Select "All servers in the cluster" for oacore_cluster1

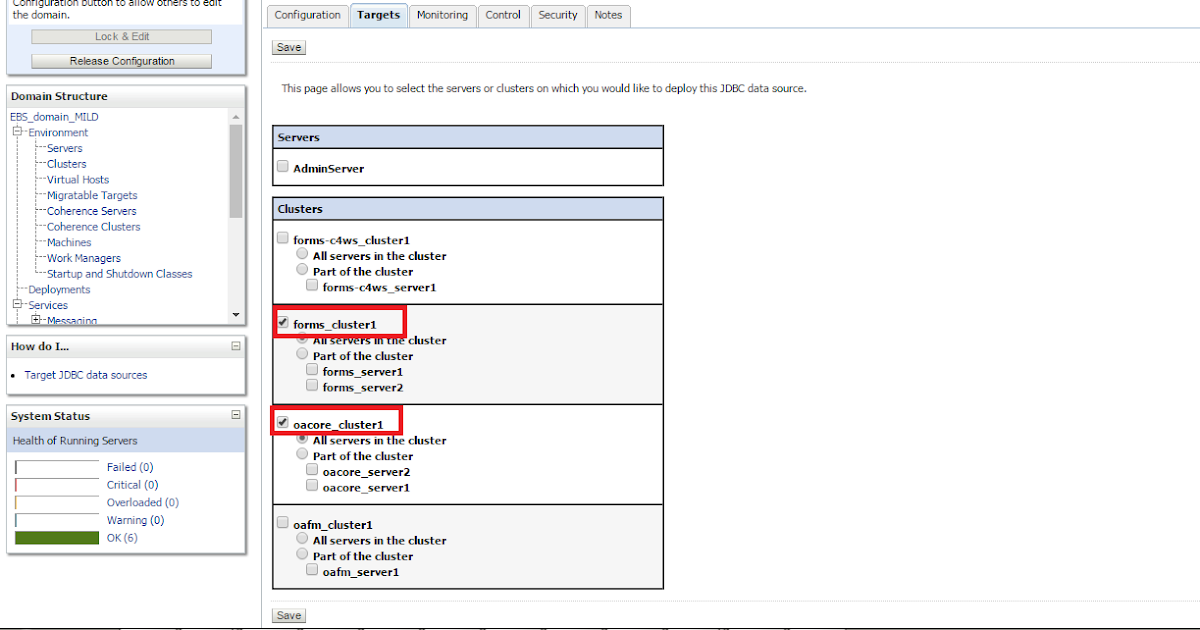click(x=301, y=438)
